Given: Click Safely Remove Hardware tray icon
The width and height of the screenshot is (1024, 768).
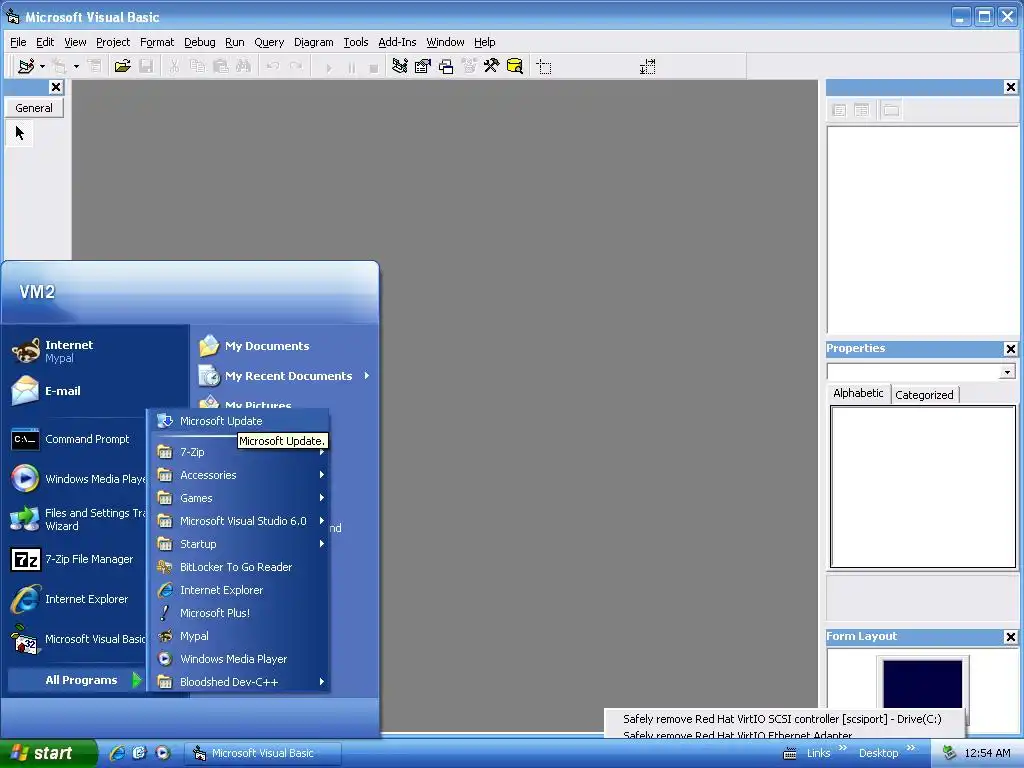Looking at the screenshot, I should [x=949, y=753].
